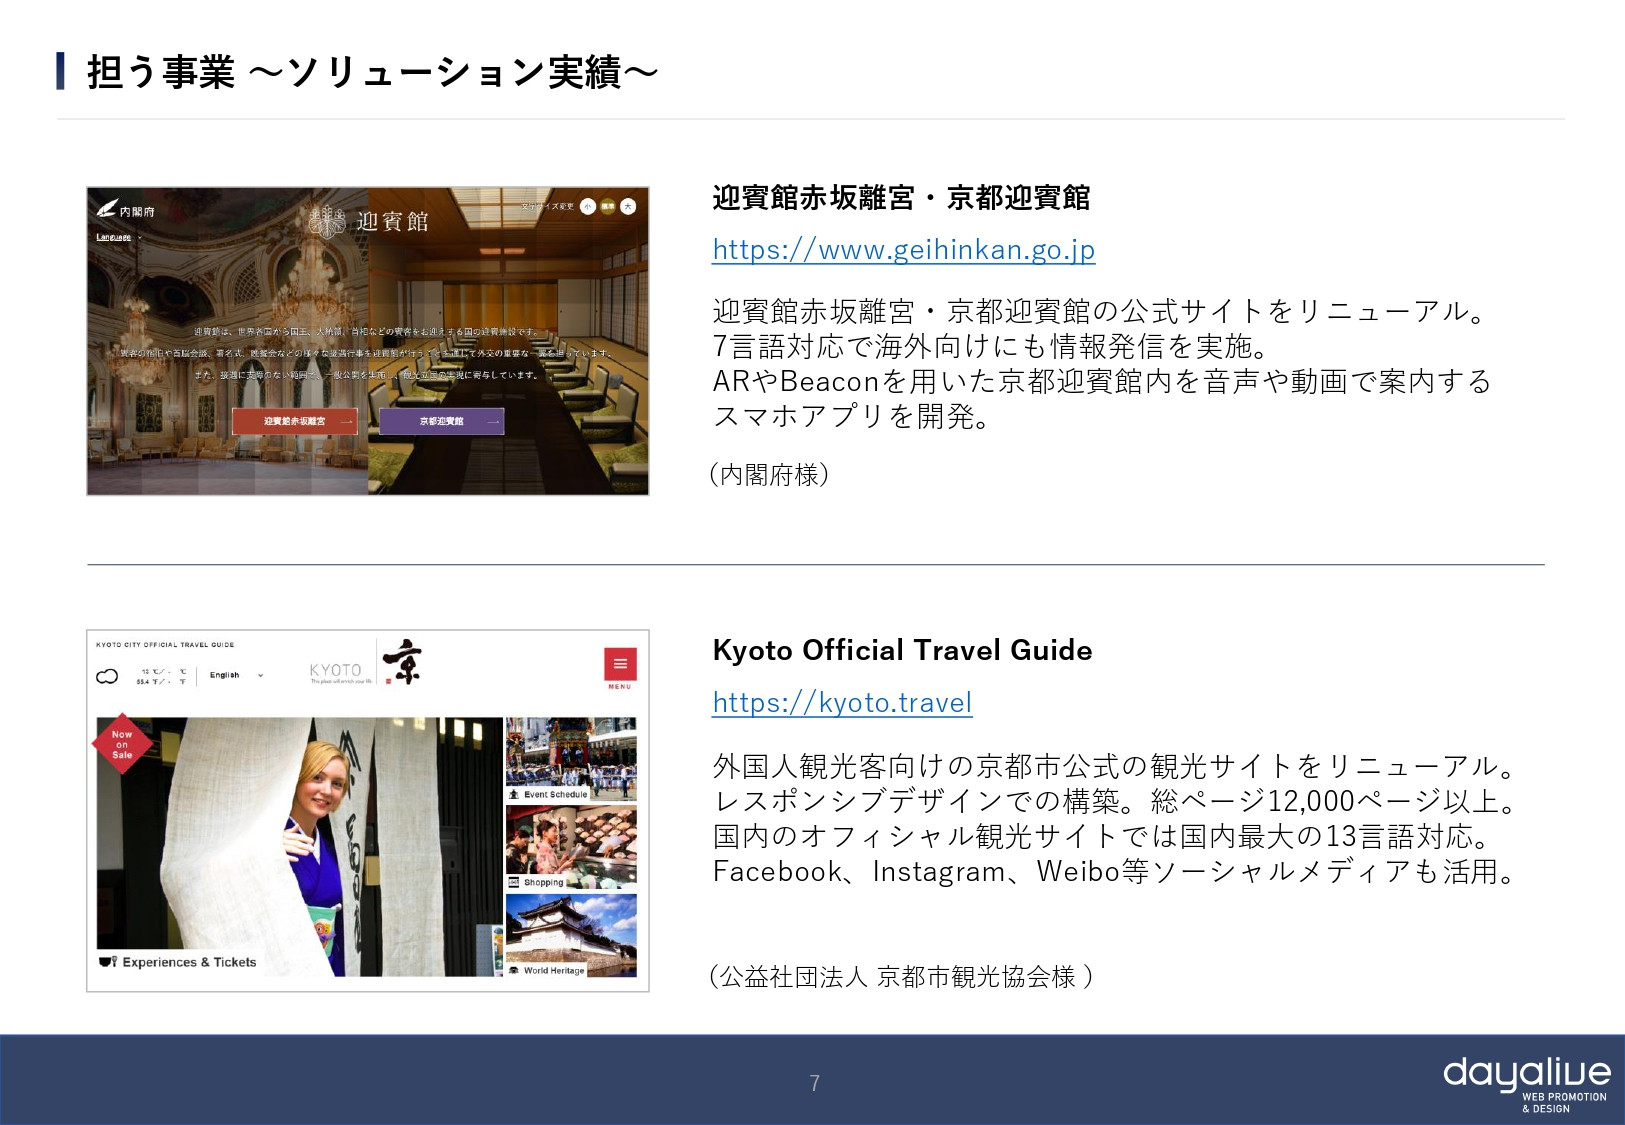Click the Now on Sale badge
Image resolution: width=1625 pixels, height=1125 pixels.
(122, 744)
